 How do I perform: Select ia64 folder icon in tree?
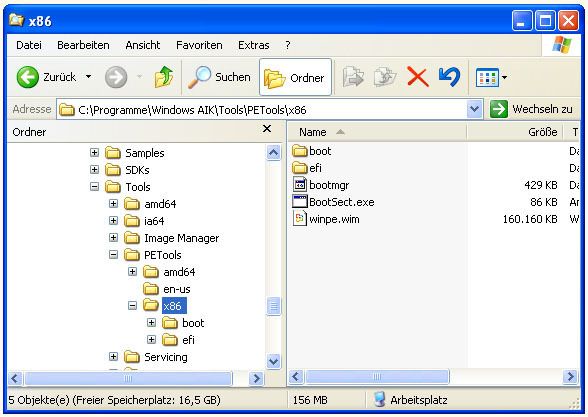(x=132, y=221)
